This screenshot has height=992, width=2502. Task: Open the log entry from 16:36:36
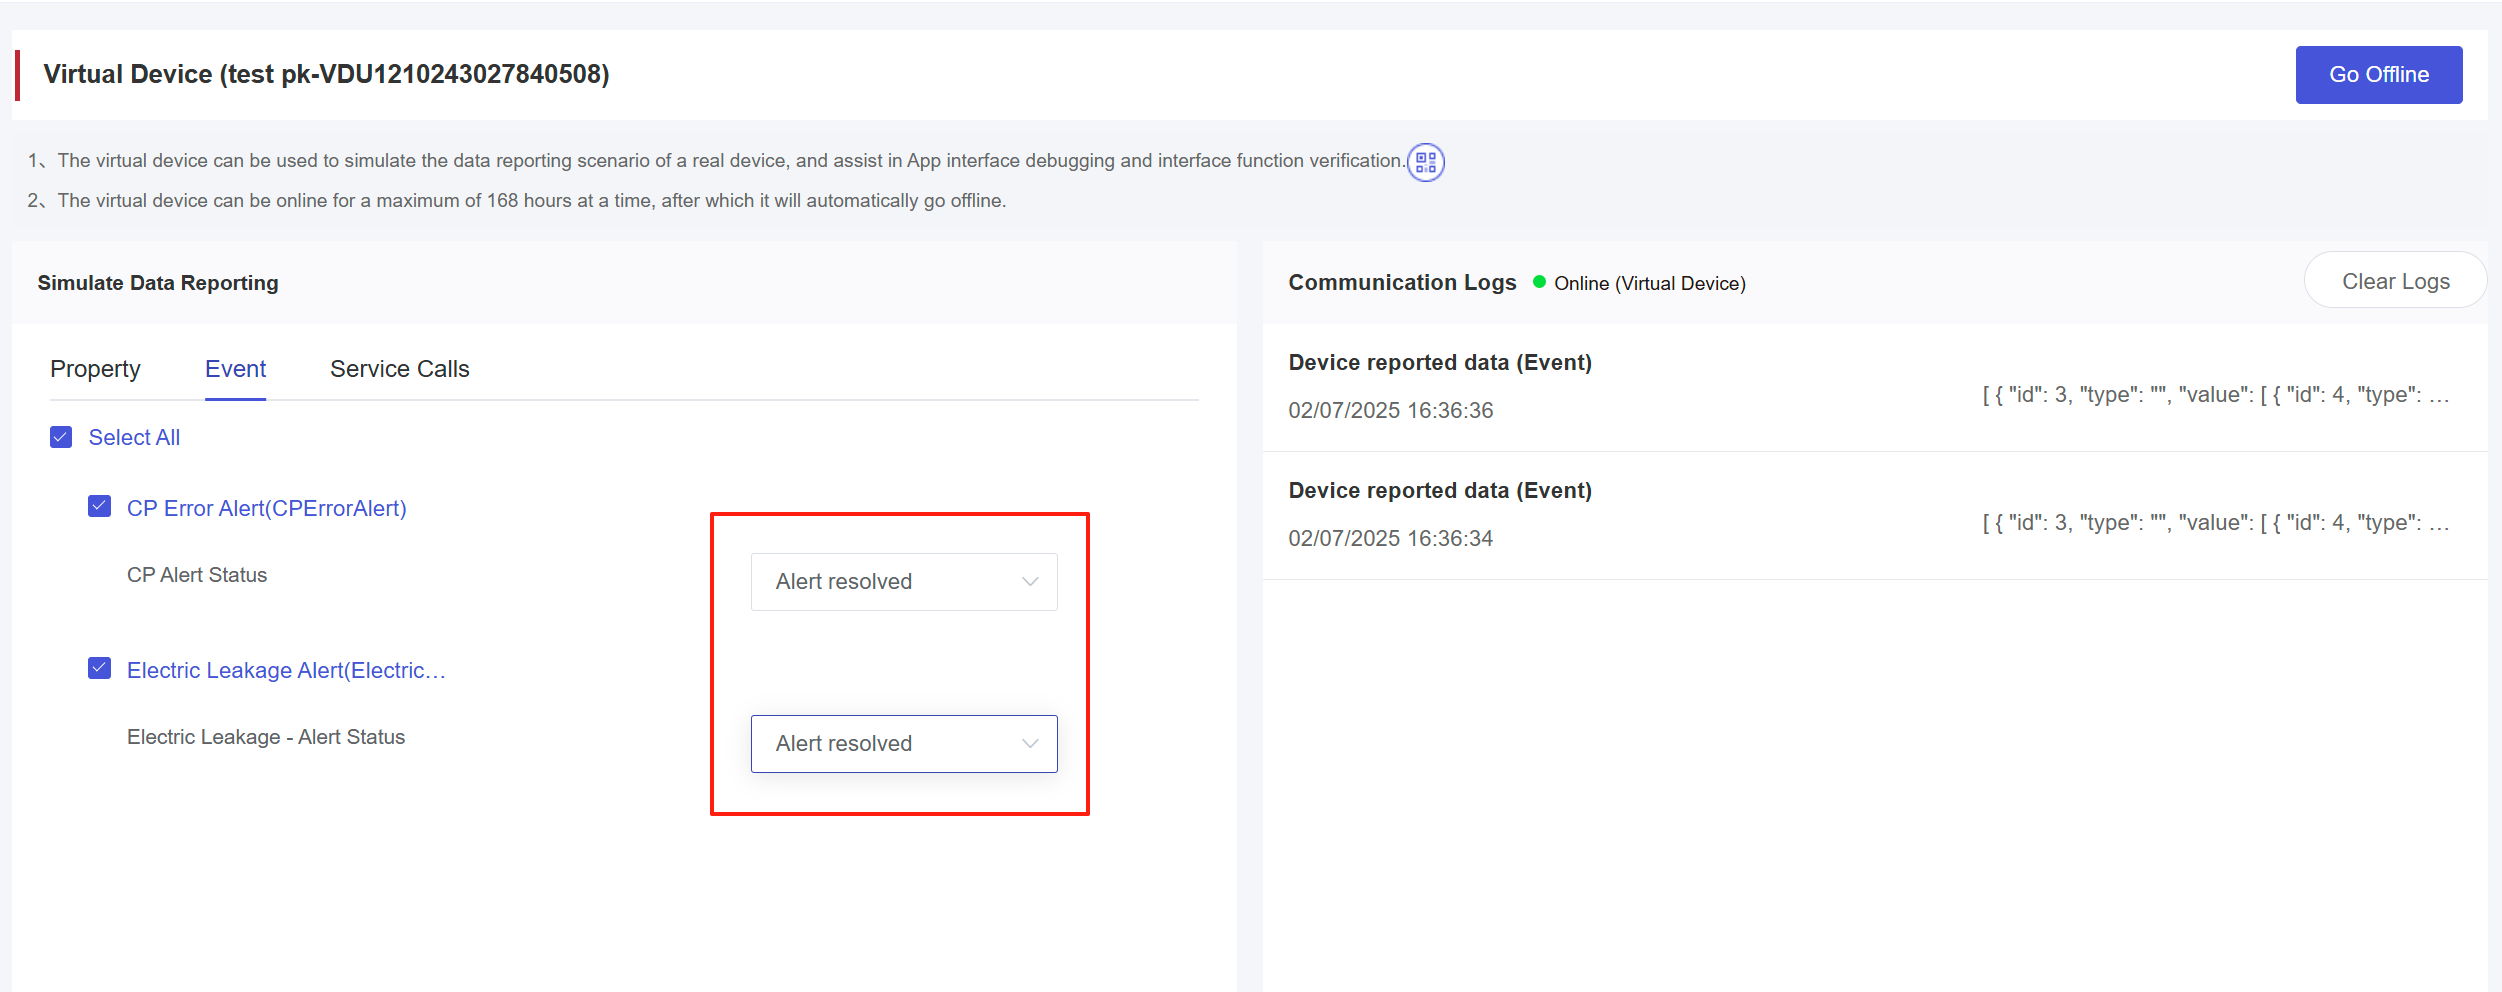[x=1440, y=387]
